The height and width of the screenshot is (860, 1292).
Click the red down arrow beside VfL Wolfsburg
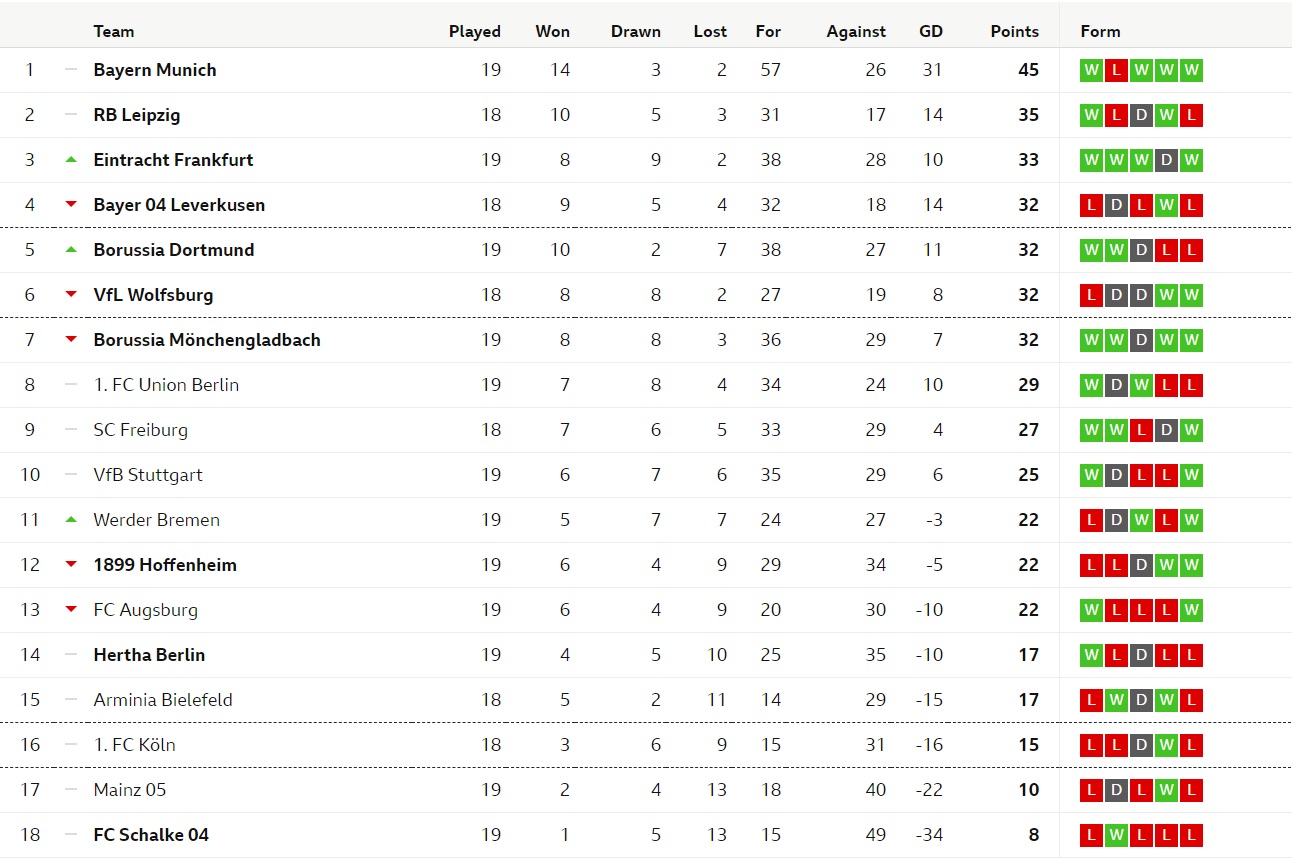[71, 295]
